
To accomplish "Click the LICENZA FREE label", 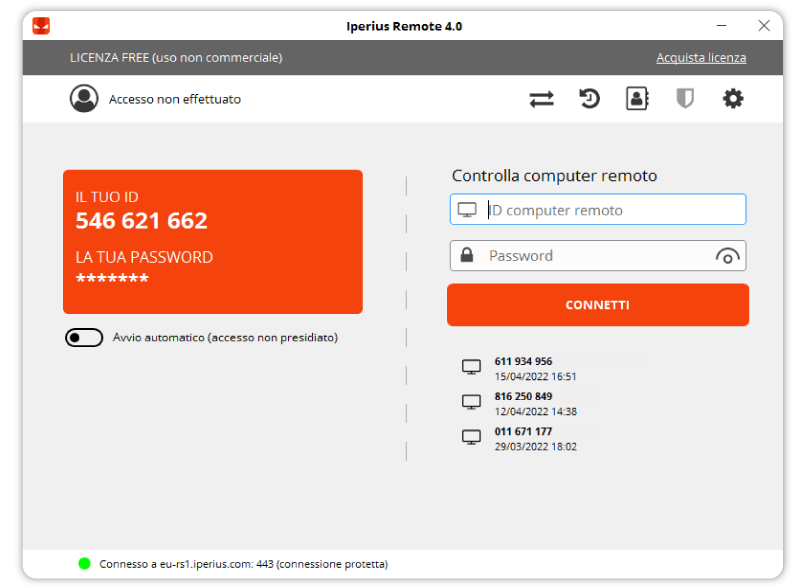I will [x=176, y=58].
